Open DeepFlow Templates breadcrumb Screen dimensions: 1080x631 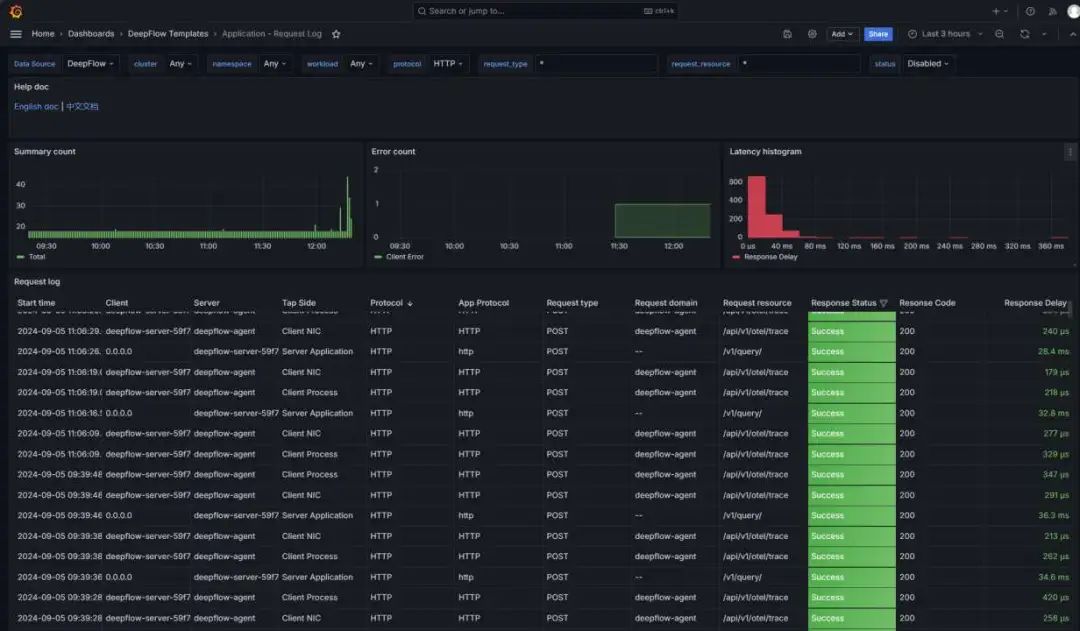(168, 34)
